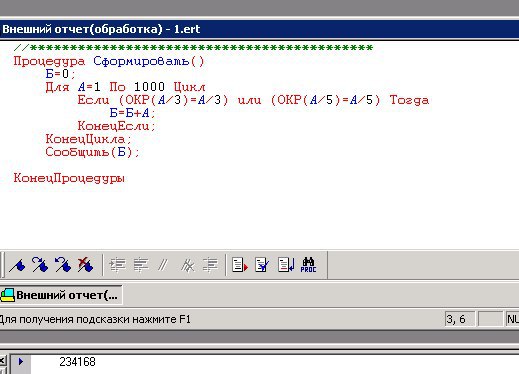The image size is (519, 374).
Task: Click the word 'Тогда' in the Если line
Action: coord(409,100)
